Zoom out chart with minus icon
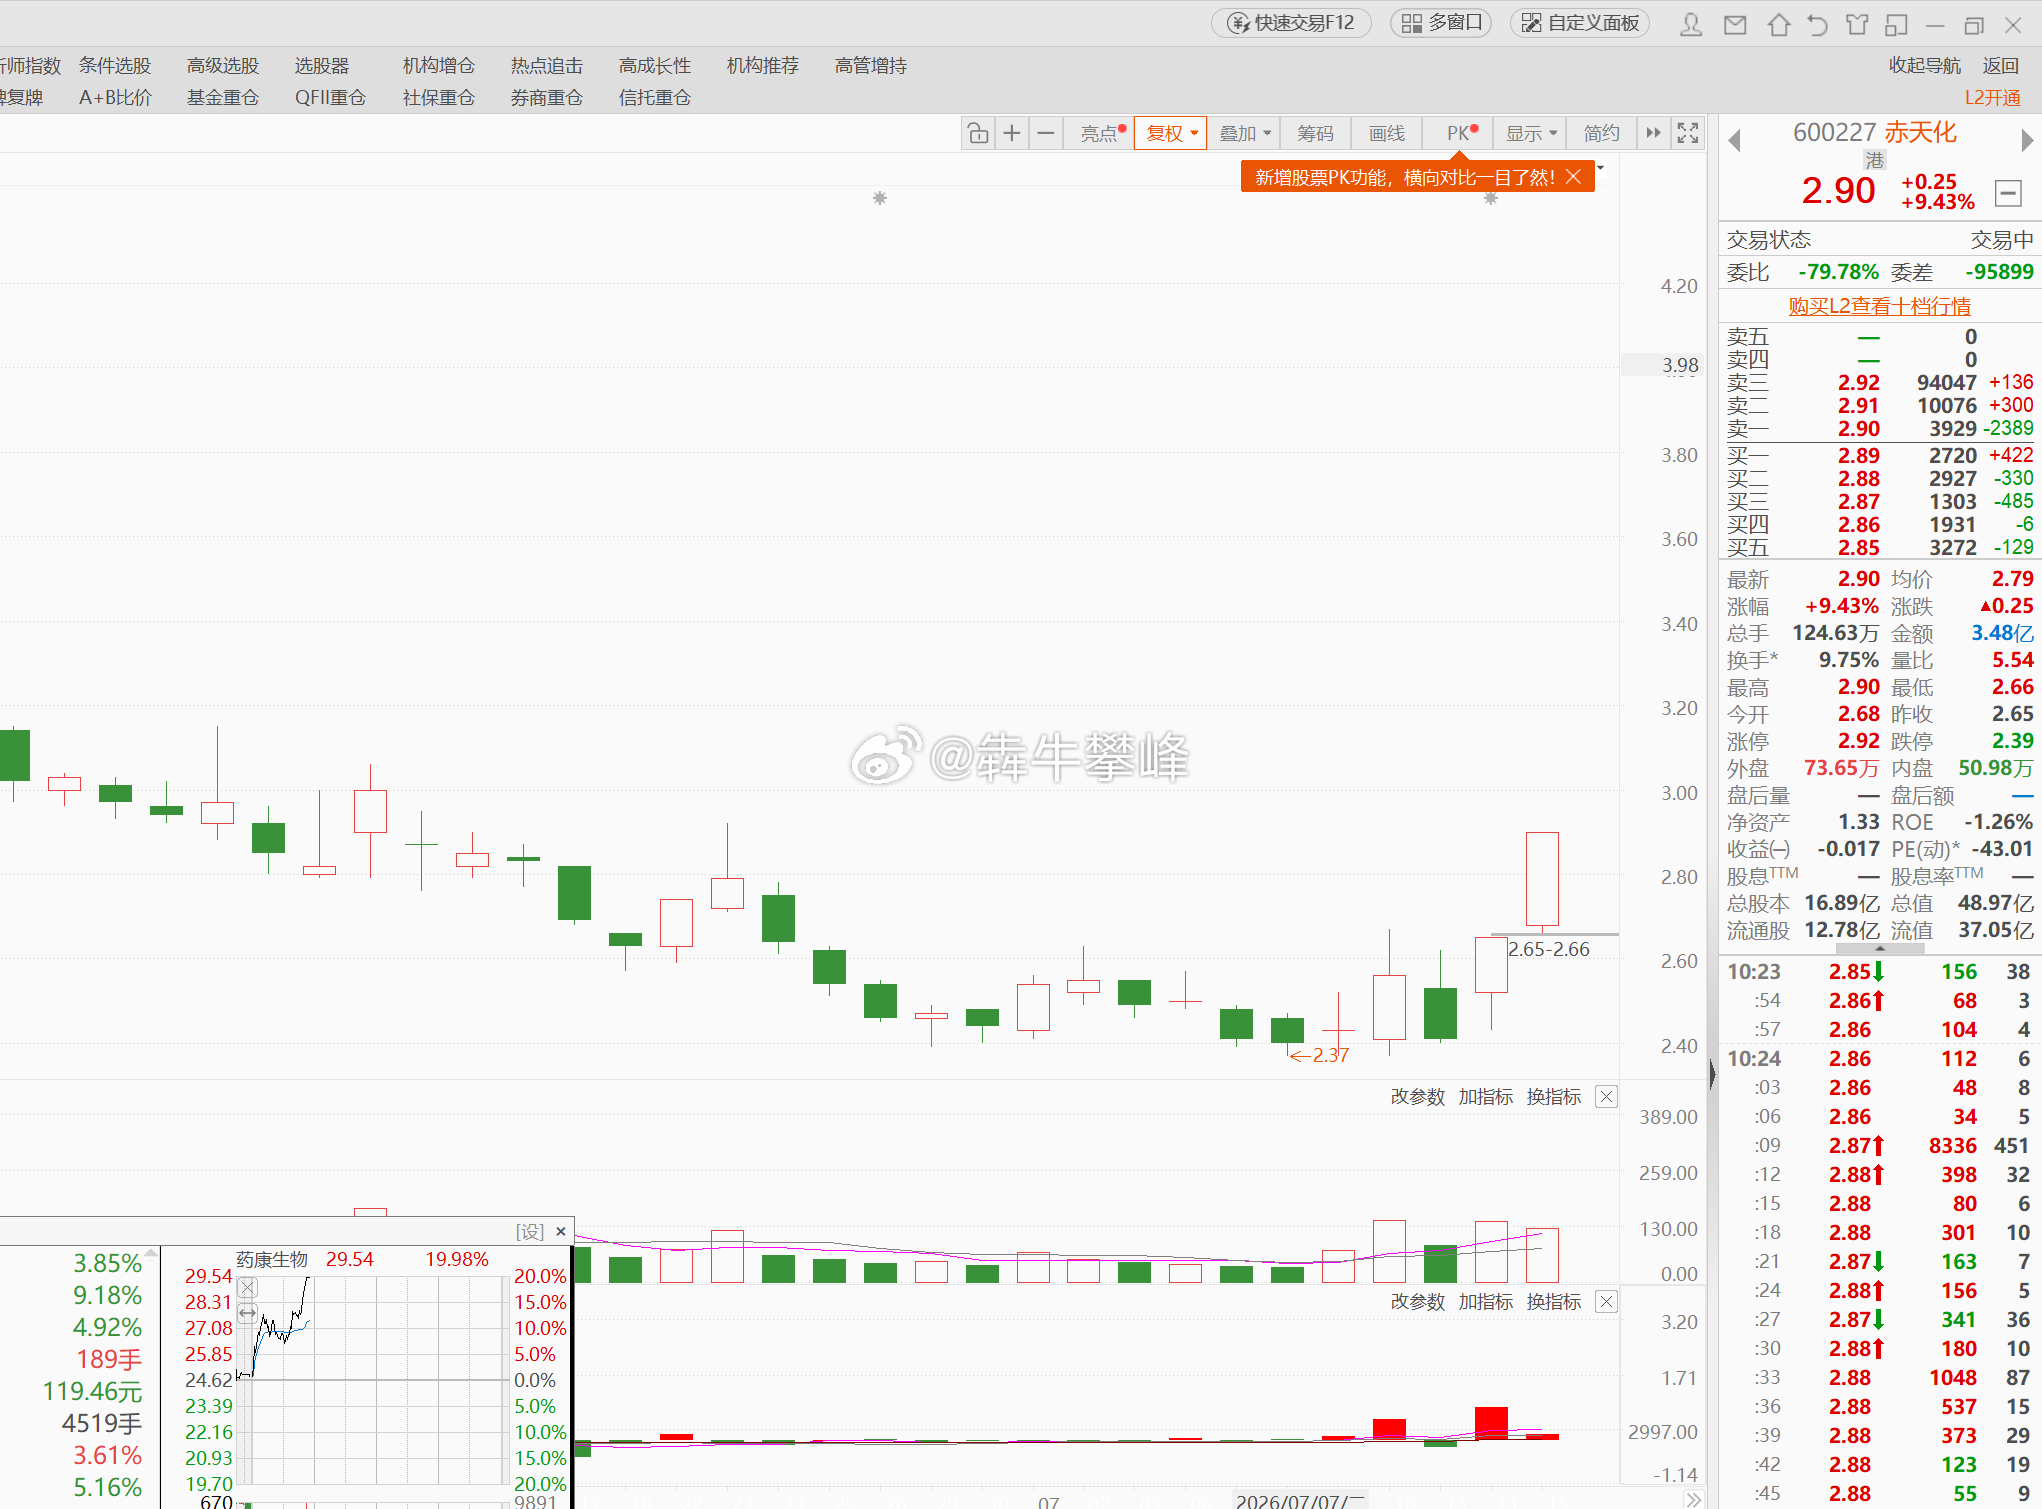Viewport: 2042px width, 1509px height. tap(1046, 133)
